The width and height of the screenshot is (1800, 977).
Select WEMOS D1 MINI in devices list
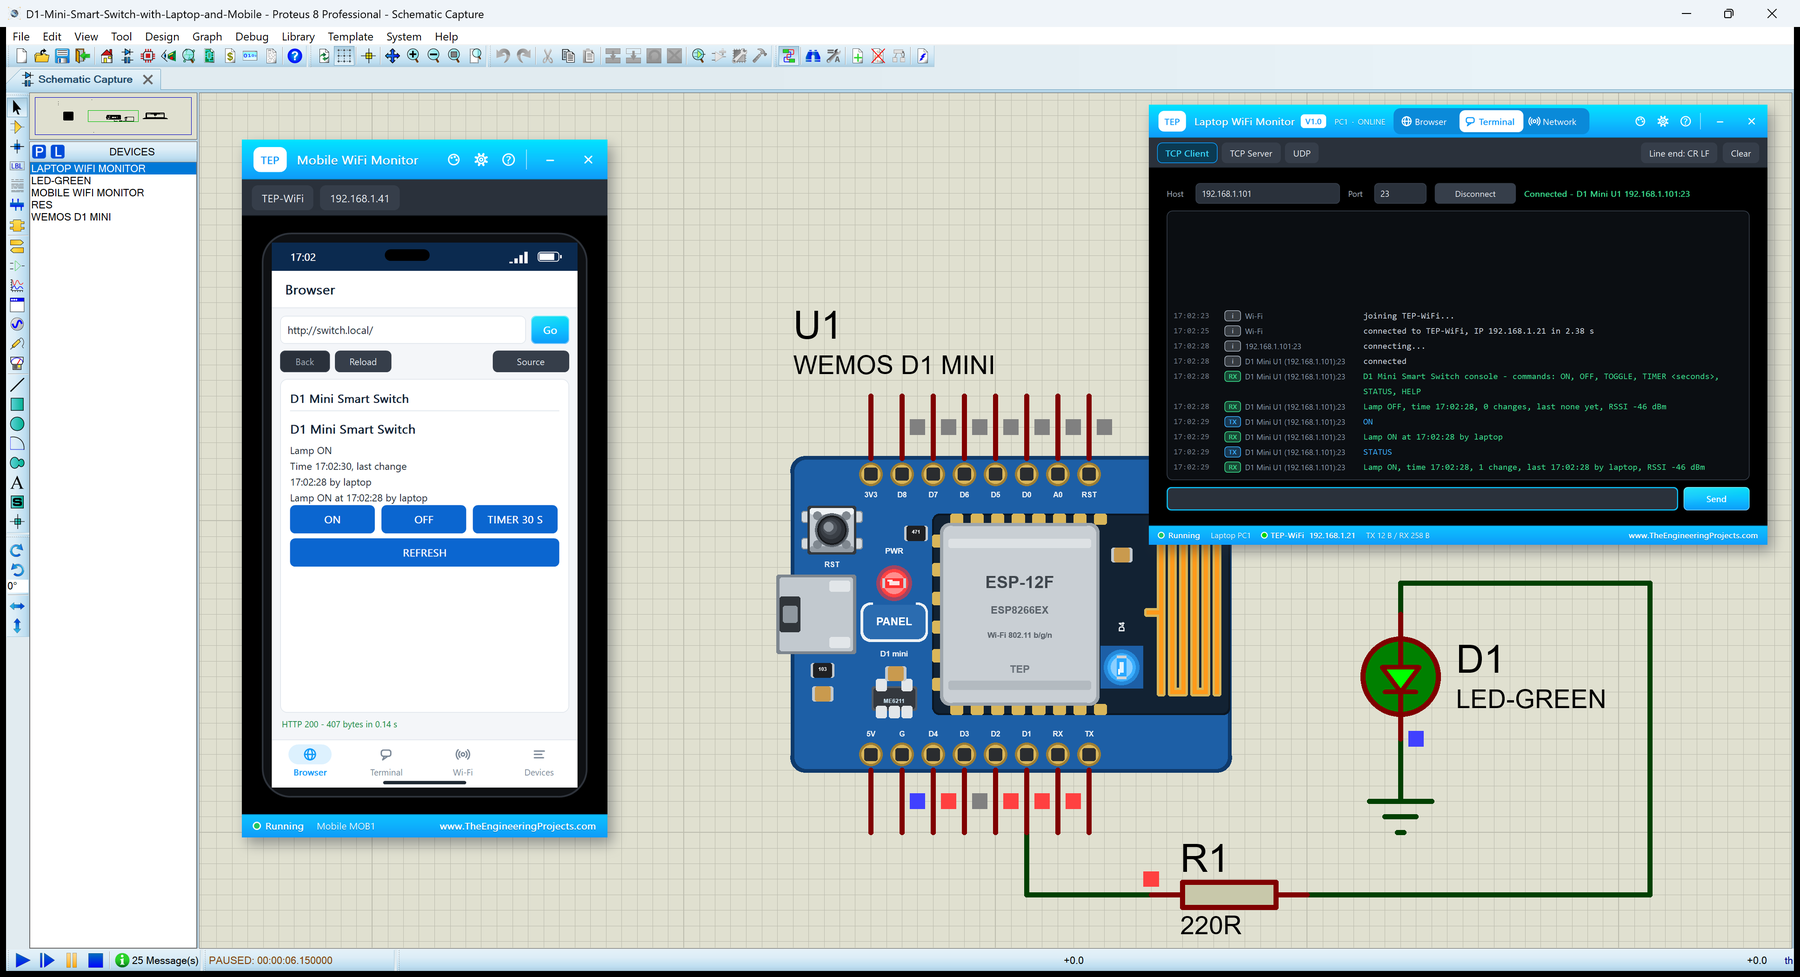coord(71,217)
